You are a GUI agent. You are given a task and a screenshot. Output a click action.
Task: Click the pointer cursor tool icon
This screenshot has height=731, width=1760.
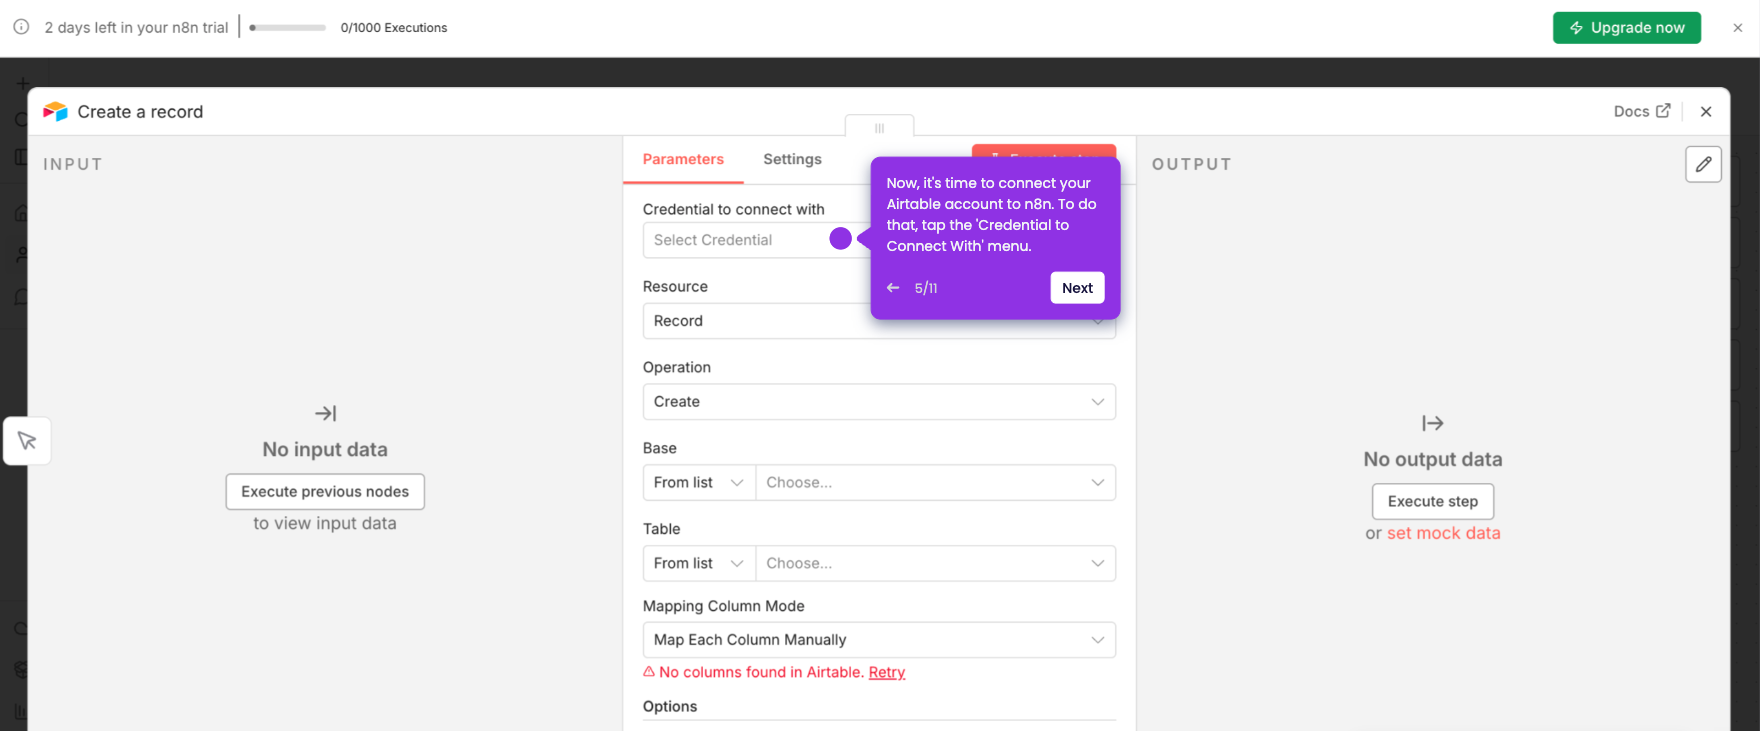pos(27,441)
